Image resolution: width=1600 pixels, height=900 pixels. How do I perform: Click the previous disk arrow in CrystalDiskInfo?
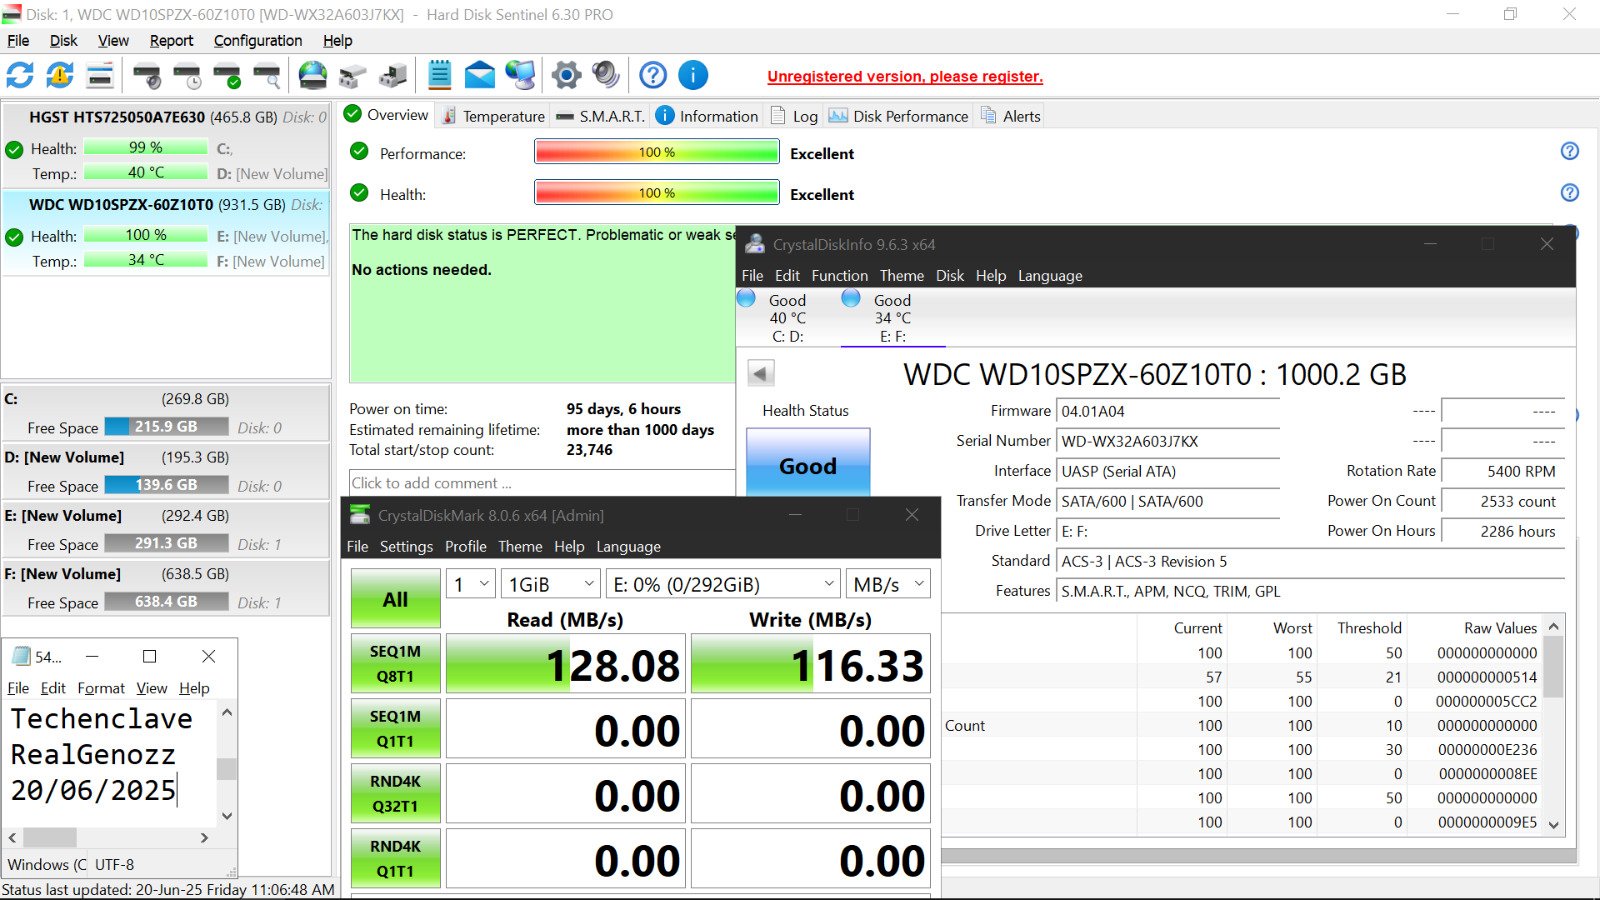tap(761, 374)
